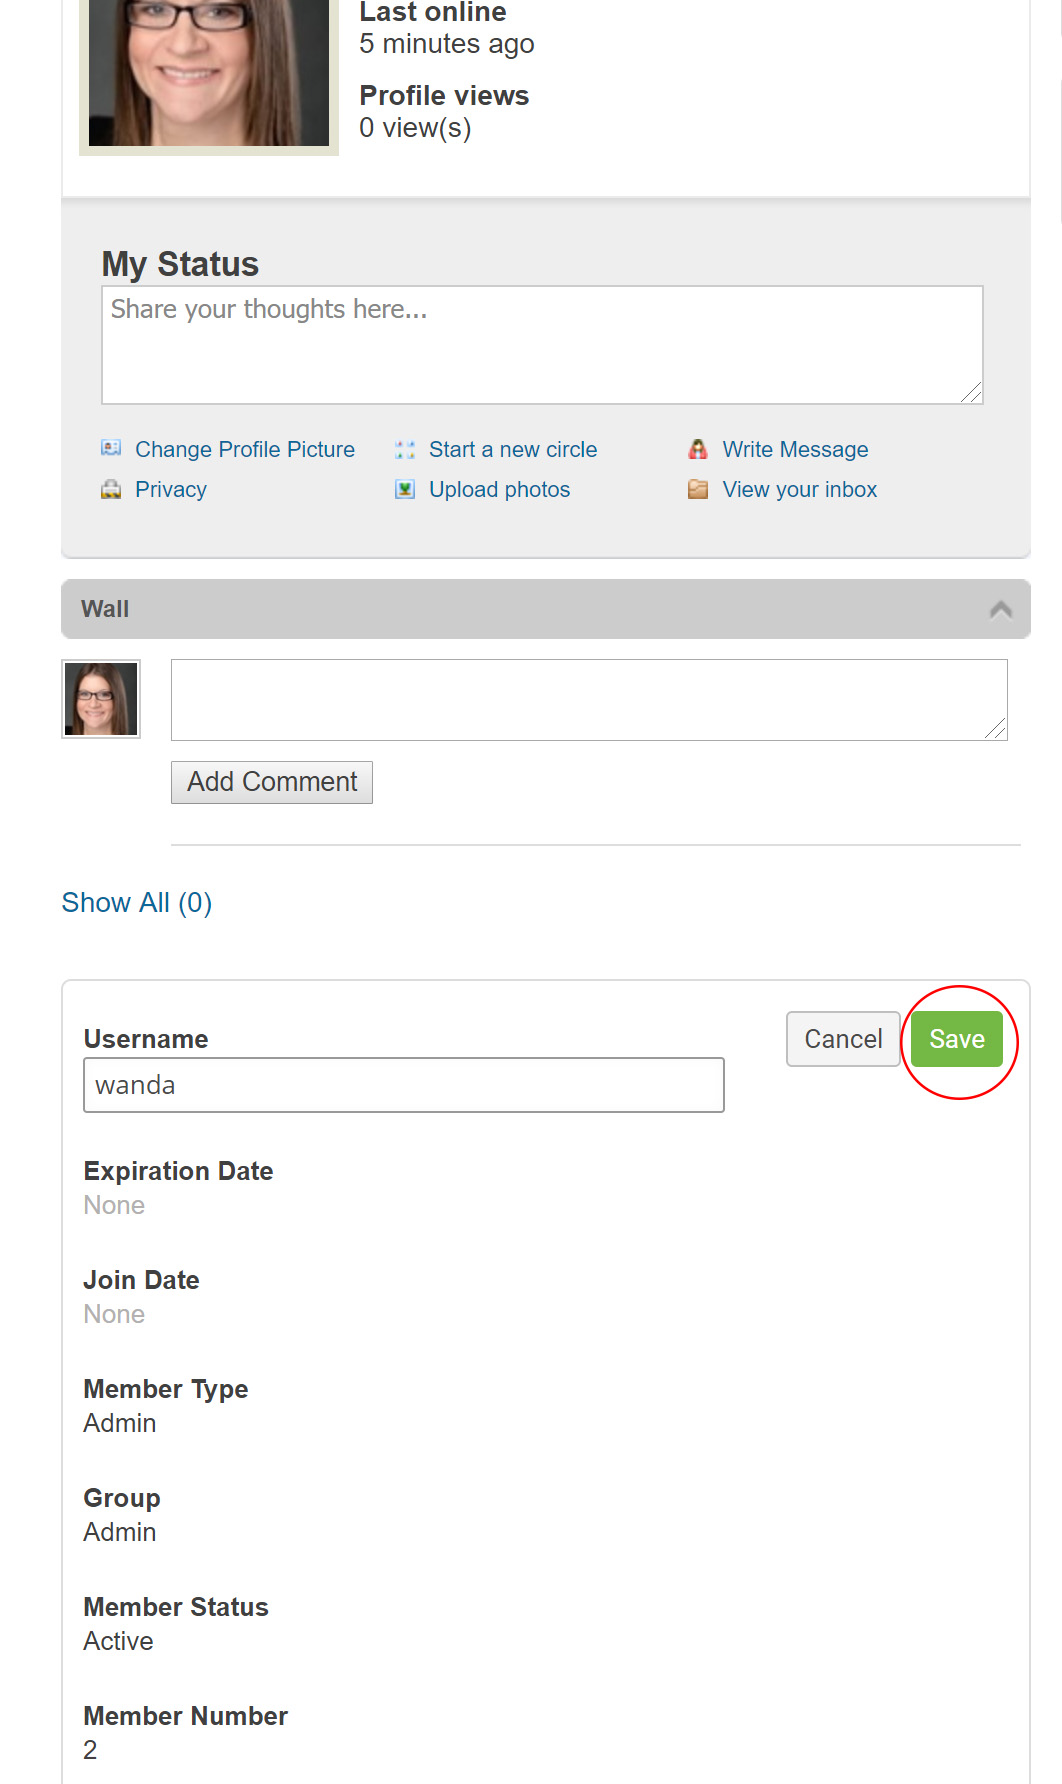1062x1784 pixels.
Task: Cancel the username edit
Action: (x=842, y=1039)
